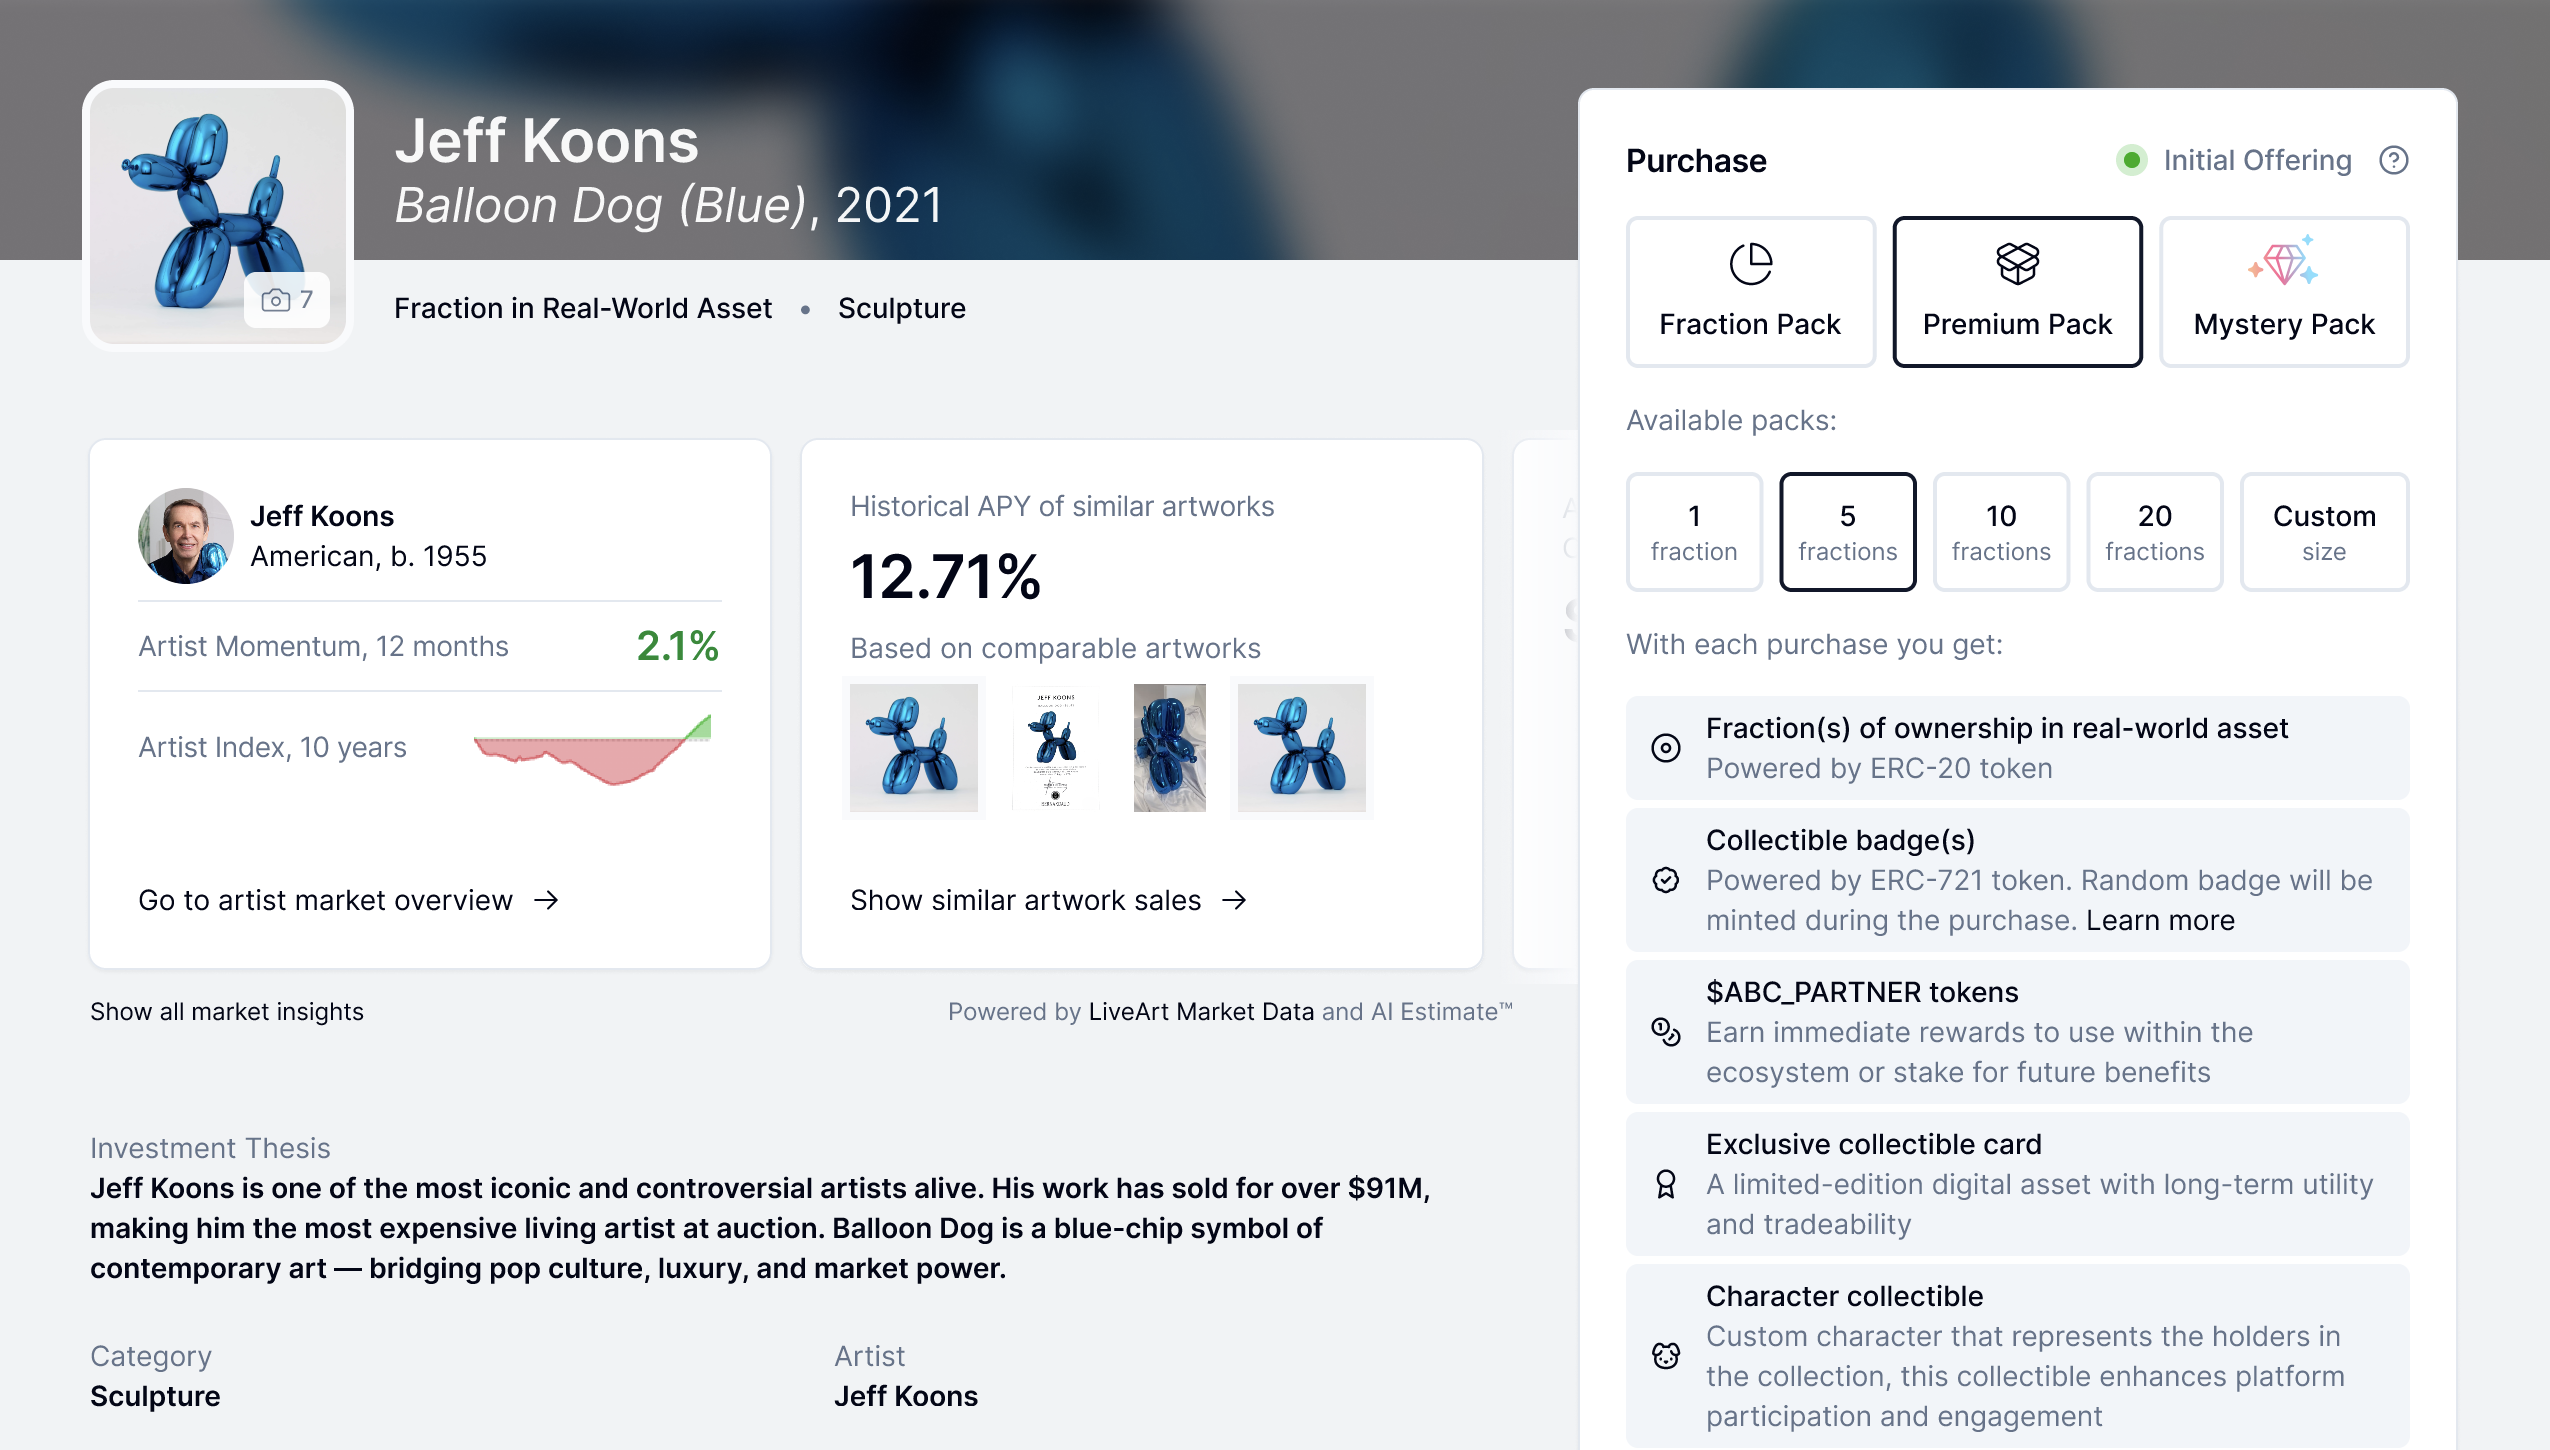Click the Character collectible benefit title
The width and height of the screenshot is (2550, 1450).
1845,1296
